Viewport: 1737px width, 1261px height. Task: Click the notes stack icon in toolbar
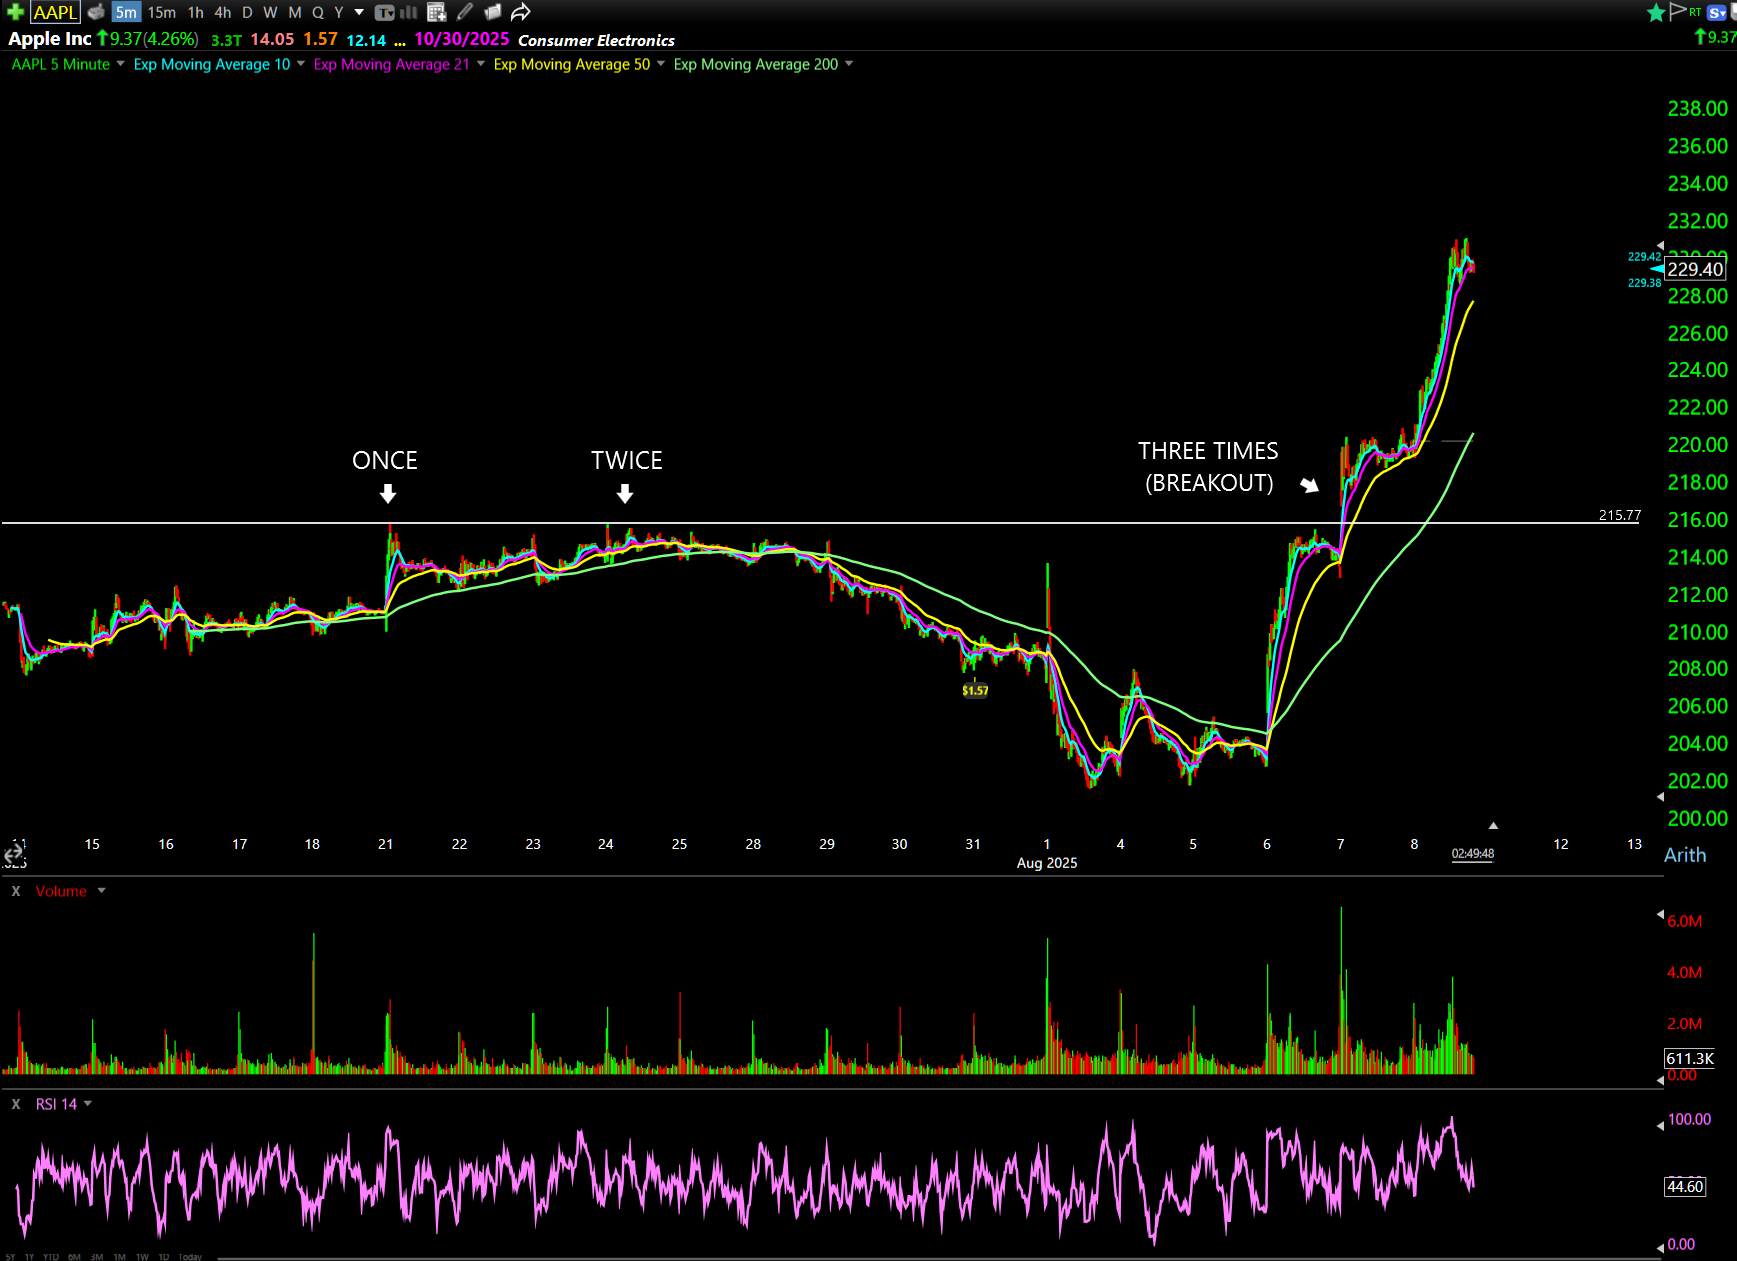[493, 12]
